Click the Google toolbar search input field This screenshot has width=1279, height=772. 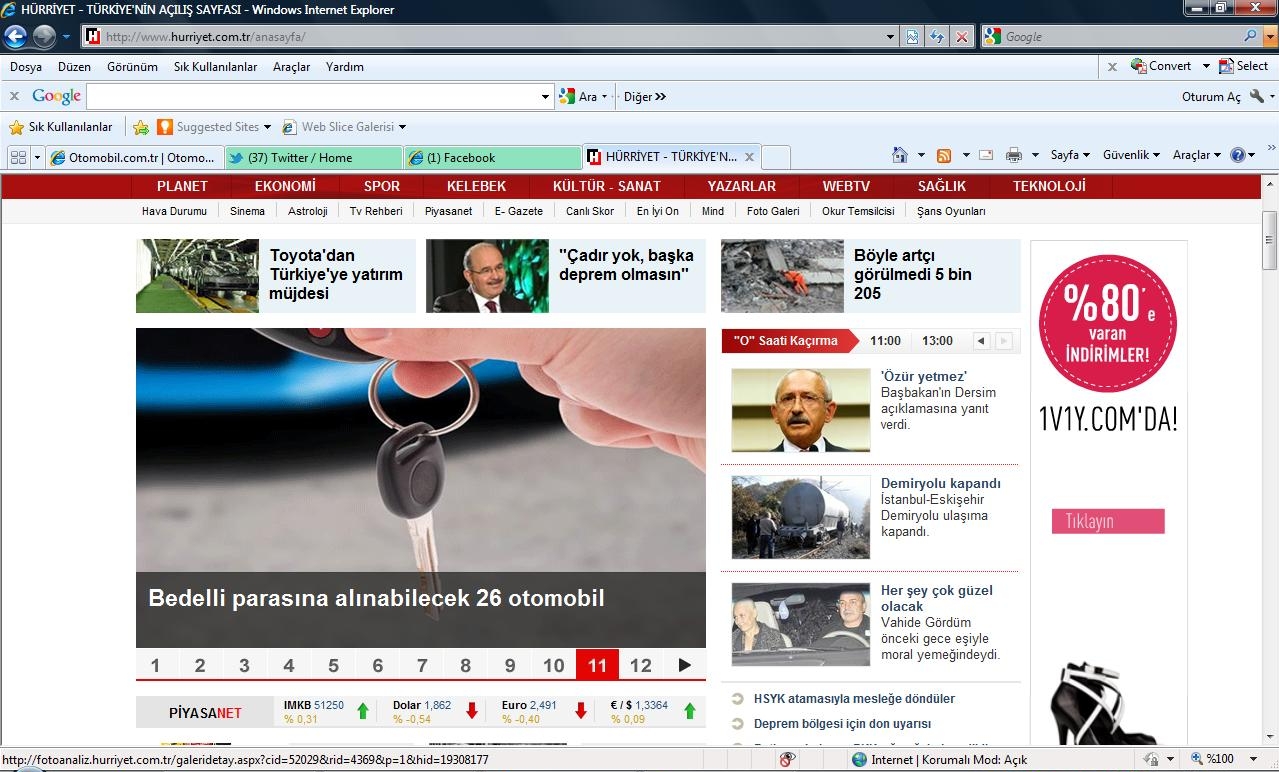[x=313, y=97]
